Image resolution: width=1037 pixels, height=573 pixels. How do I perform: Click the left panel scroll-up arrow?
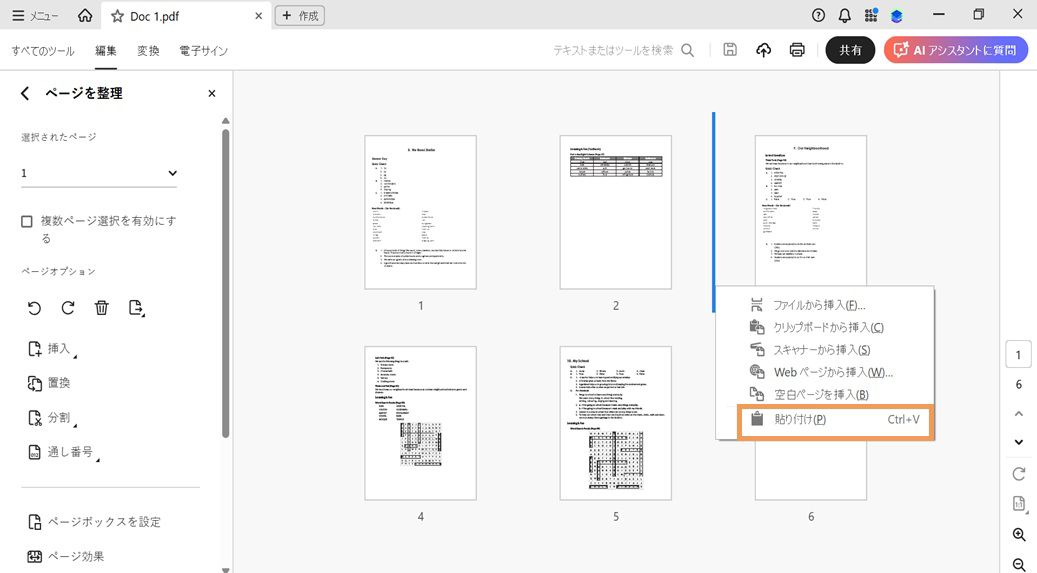point(226,121)
